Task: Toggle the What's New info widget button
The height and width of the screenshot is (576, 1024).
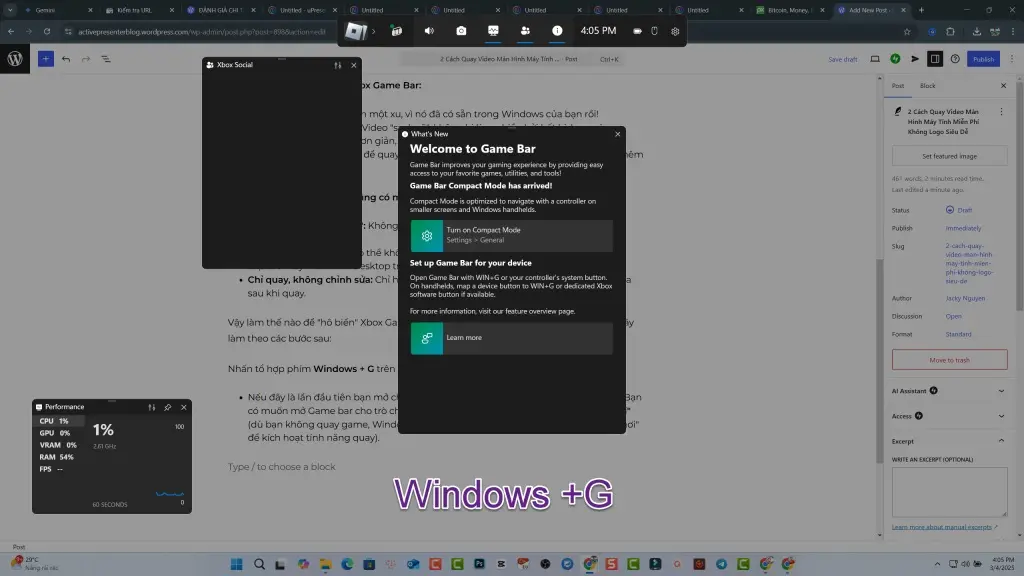Action: click(x=557, y=31)
